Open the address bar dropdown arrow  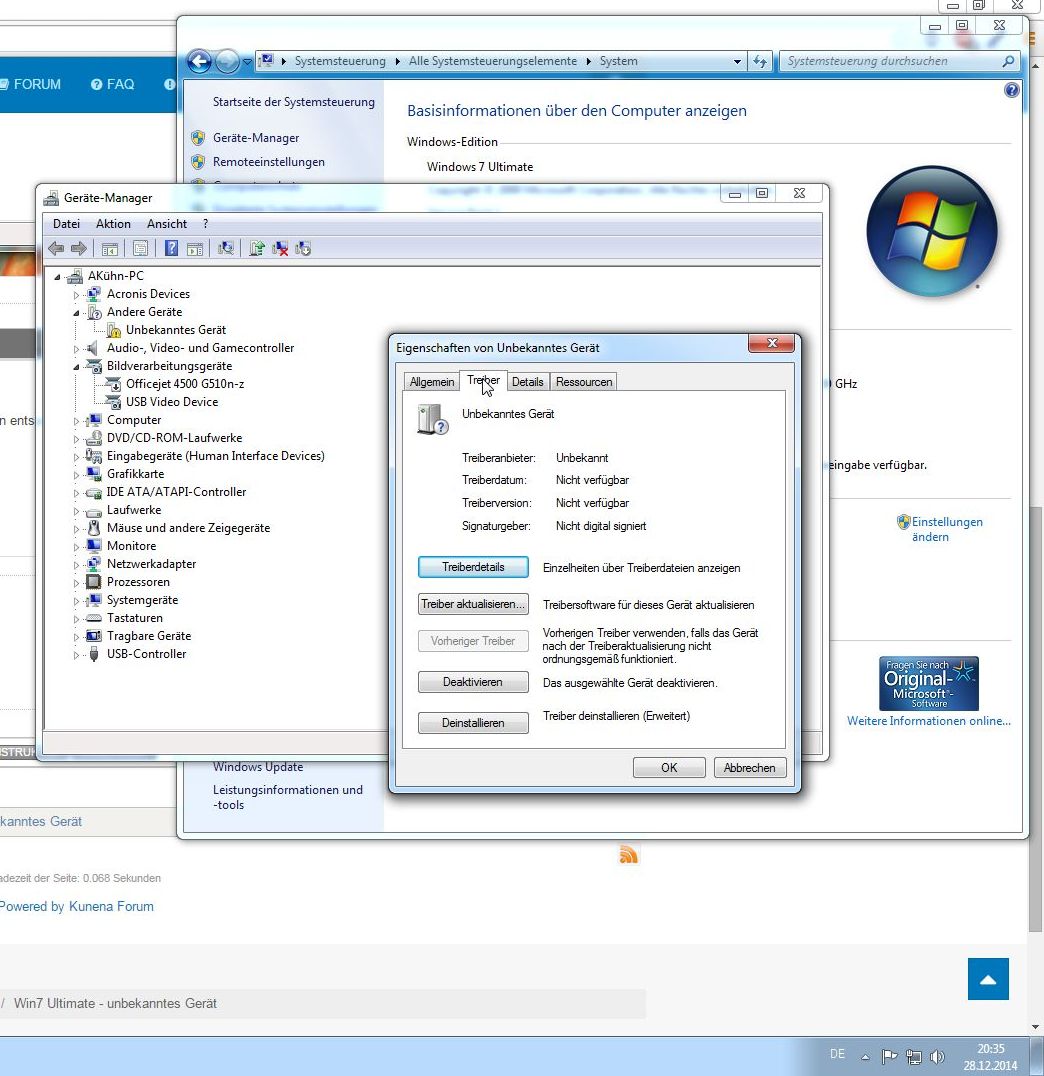coord(737,61)
